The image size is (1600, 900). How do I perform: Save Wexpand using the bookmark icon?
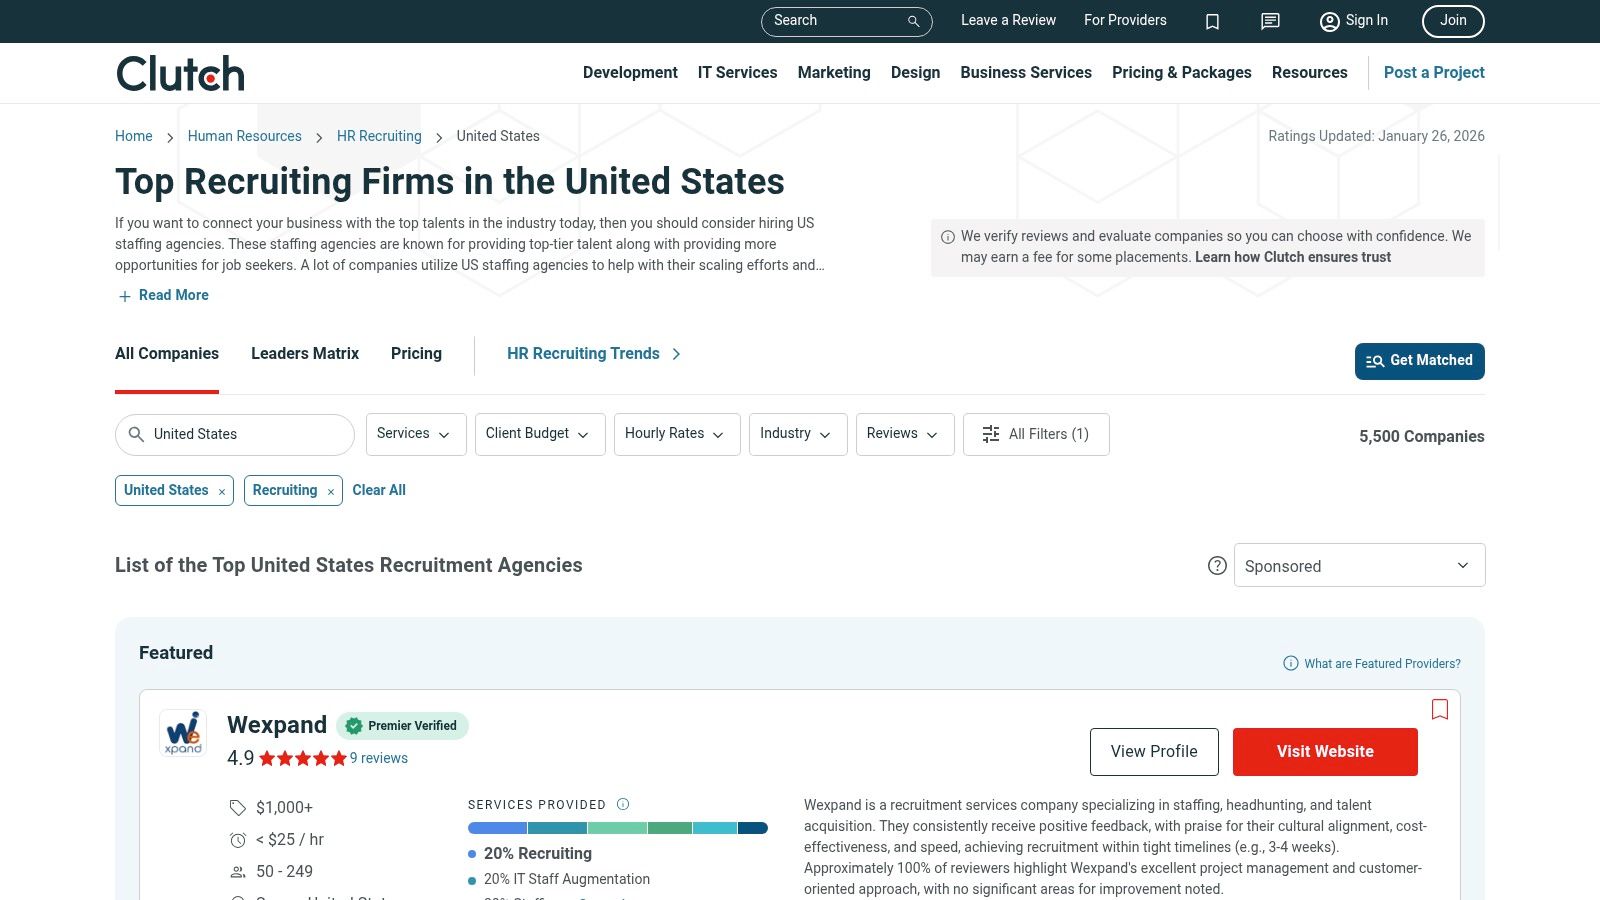(1440, 709)
